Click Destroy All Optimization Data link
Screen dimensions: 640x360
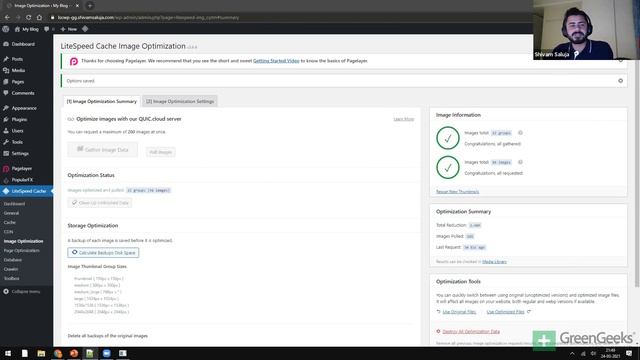[x=471, y=331]
